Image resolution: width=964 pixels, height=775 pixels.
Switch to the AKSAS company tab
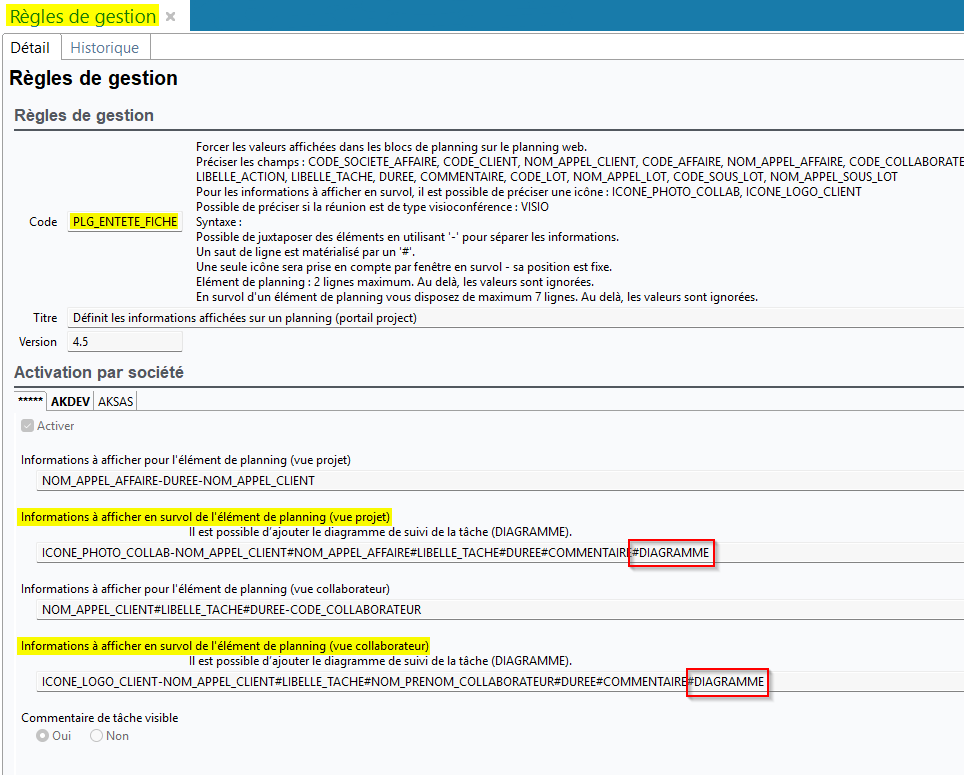coord(115,401)
